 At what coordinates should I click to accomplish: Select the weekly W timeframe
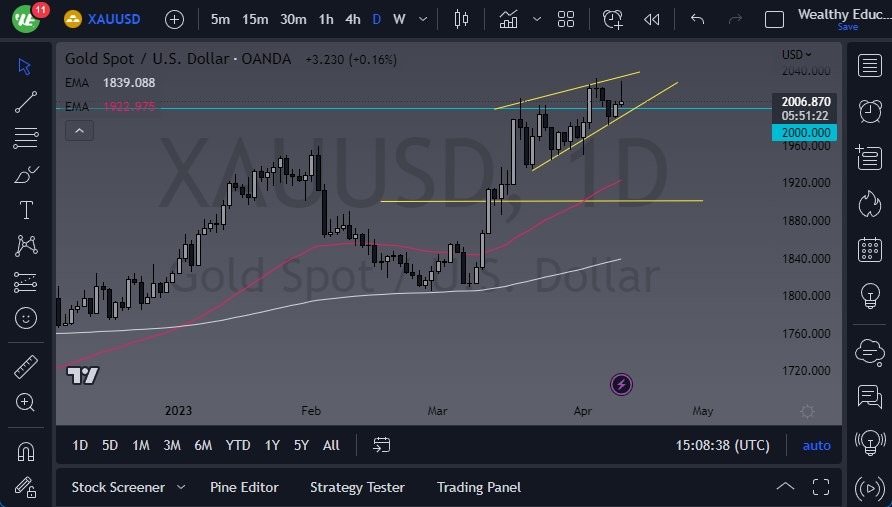399,19
